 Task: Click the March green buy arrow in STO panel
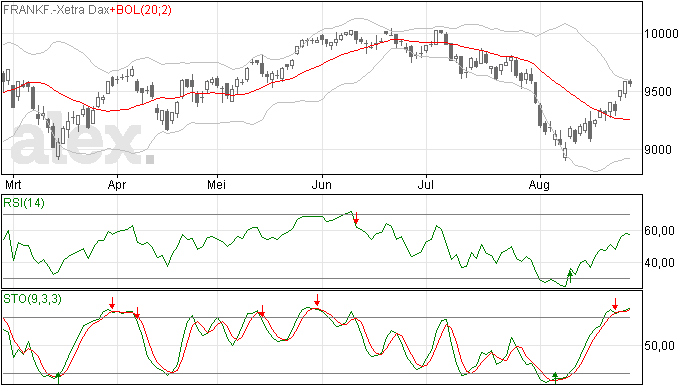tap(59, 378)
